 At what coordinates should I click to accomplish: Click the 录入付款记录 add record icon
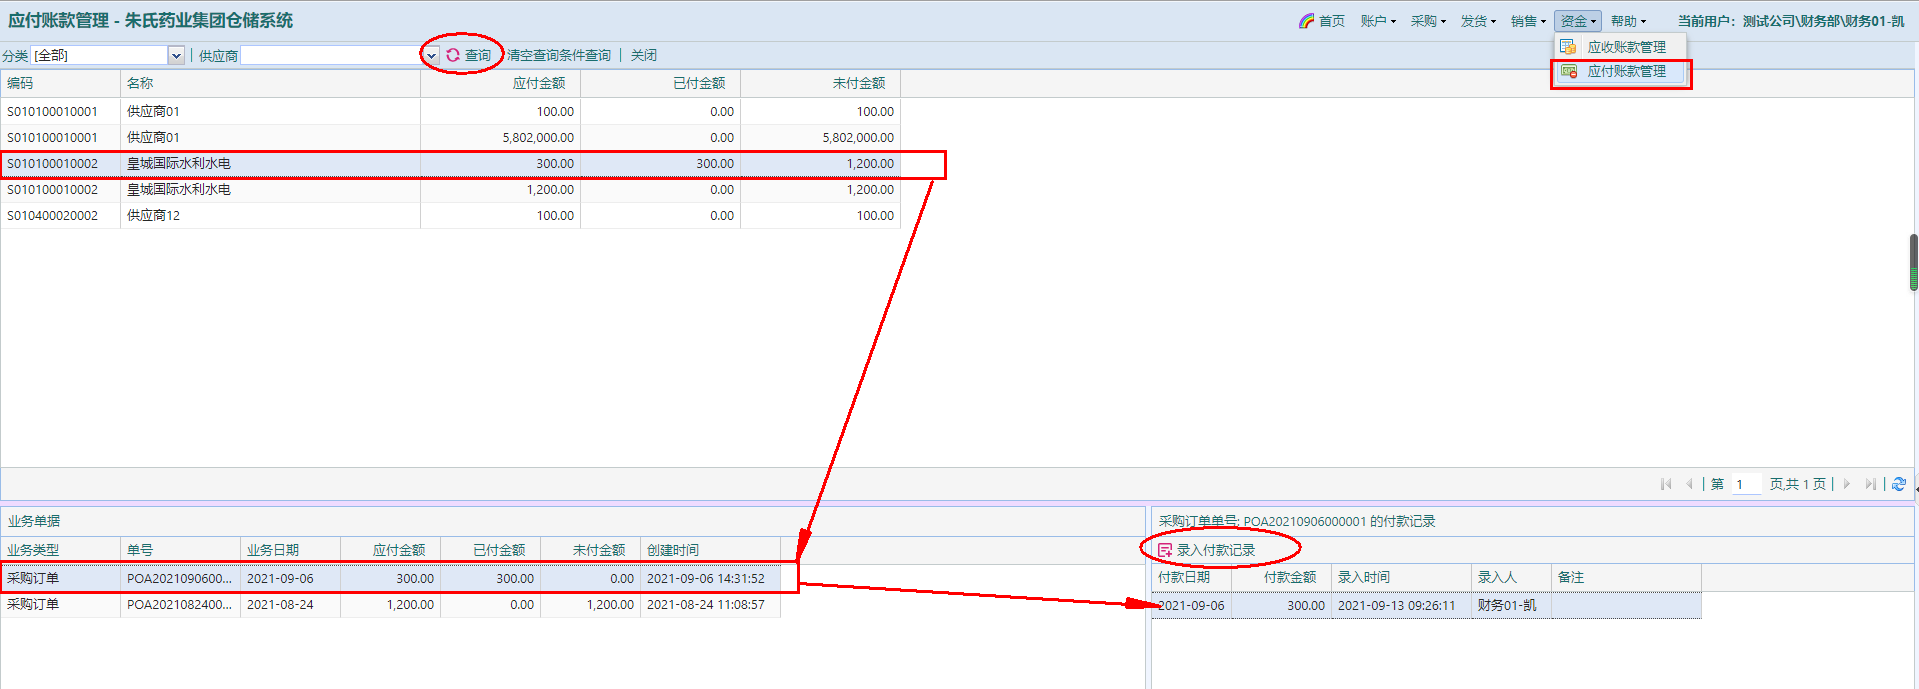point(1165,550)
